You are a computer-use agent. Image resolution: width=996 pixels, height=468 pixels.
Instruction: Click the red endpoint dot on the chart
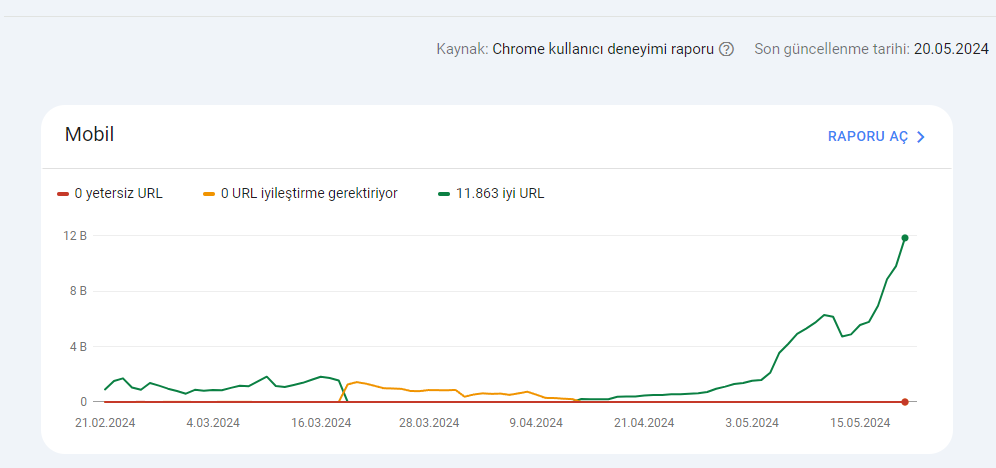tap(905, 402)
